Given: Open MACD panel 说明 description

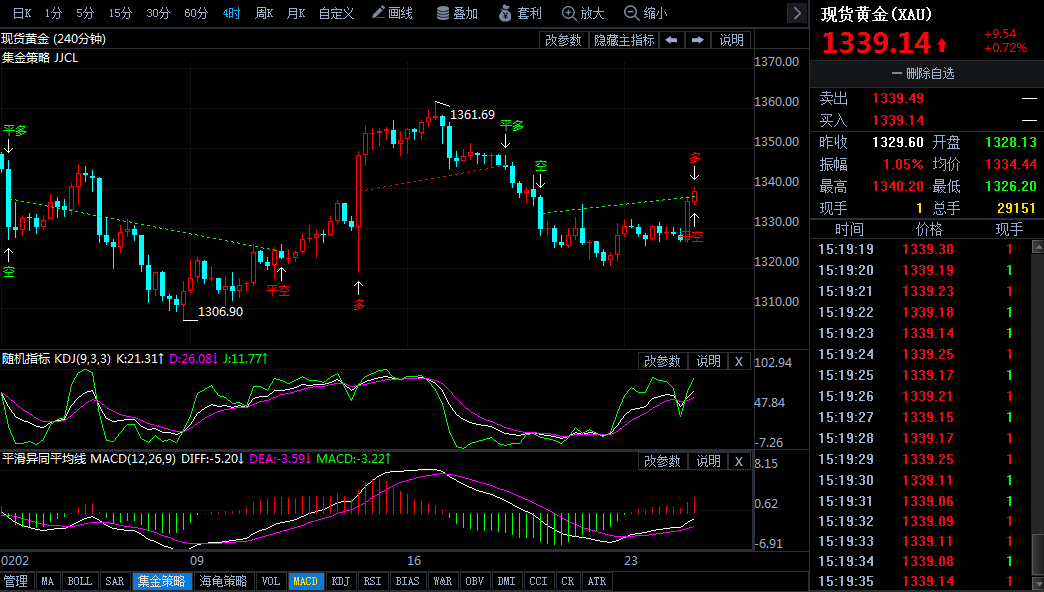Looking at the screenshot, I should 708,461.
